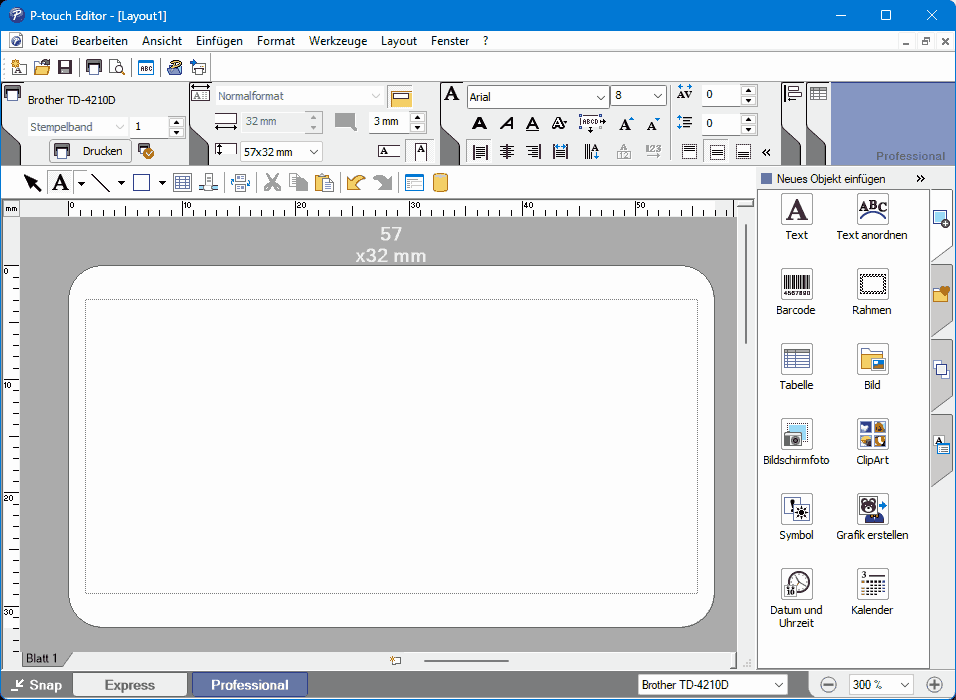Click the table tool in the drawing toolbar
956x700 pixels.
click(182, 182)
